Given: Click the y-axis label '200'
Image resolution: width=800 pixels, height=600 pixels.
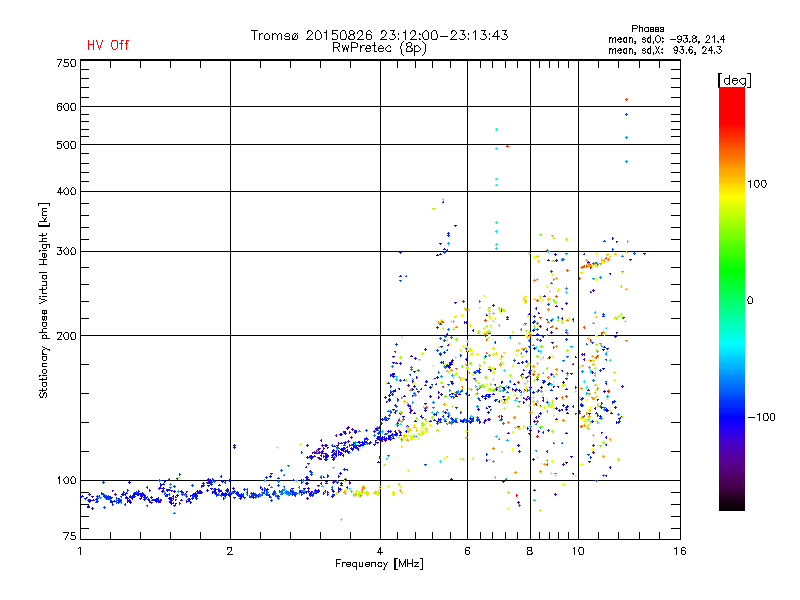Looking at the screenshot, I should pyautogui.click(x=66, y=336).
